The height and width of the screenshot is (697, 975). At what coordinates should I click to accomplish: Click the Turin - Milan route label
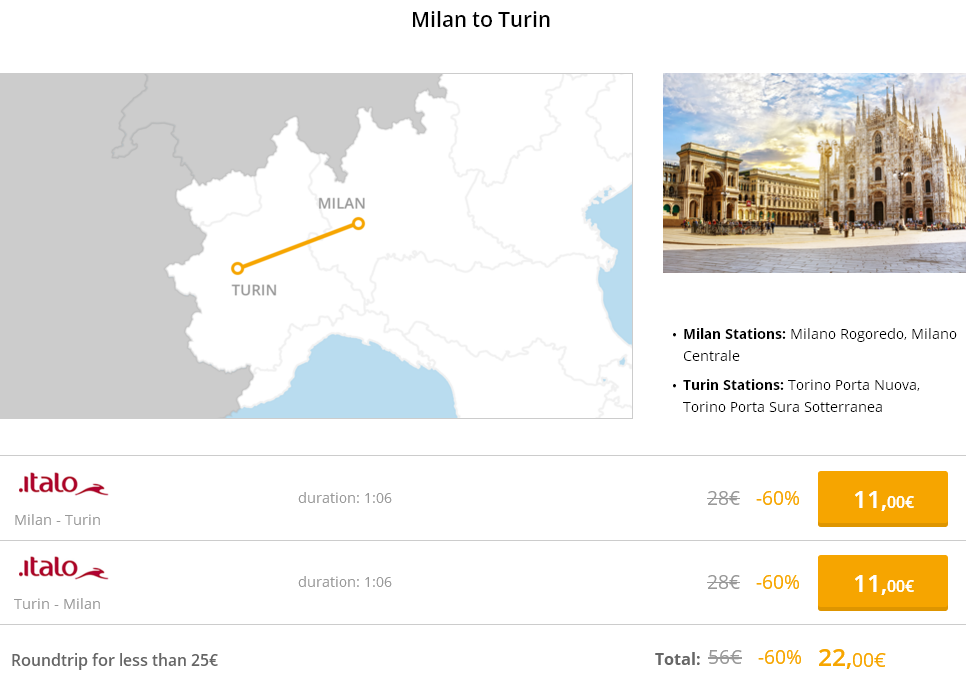[x=57, y=604]
